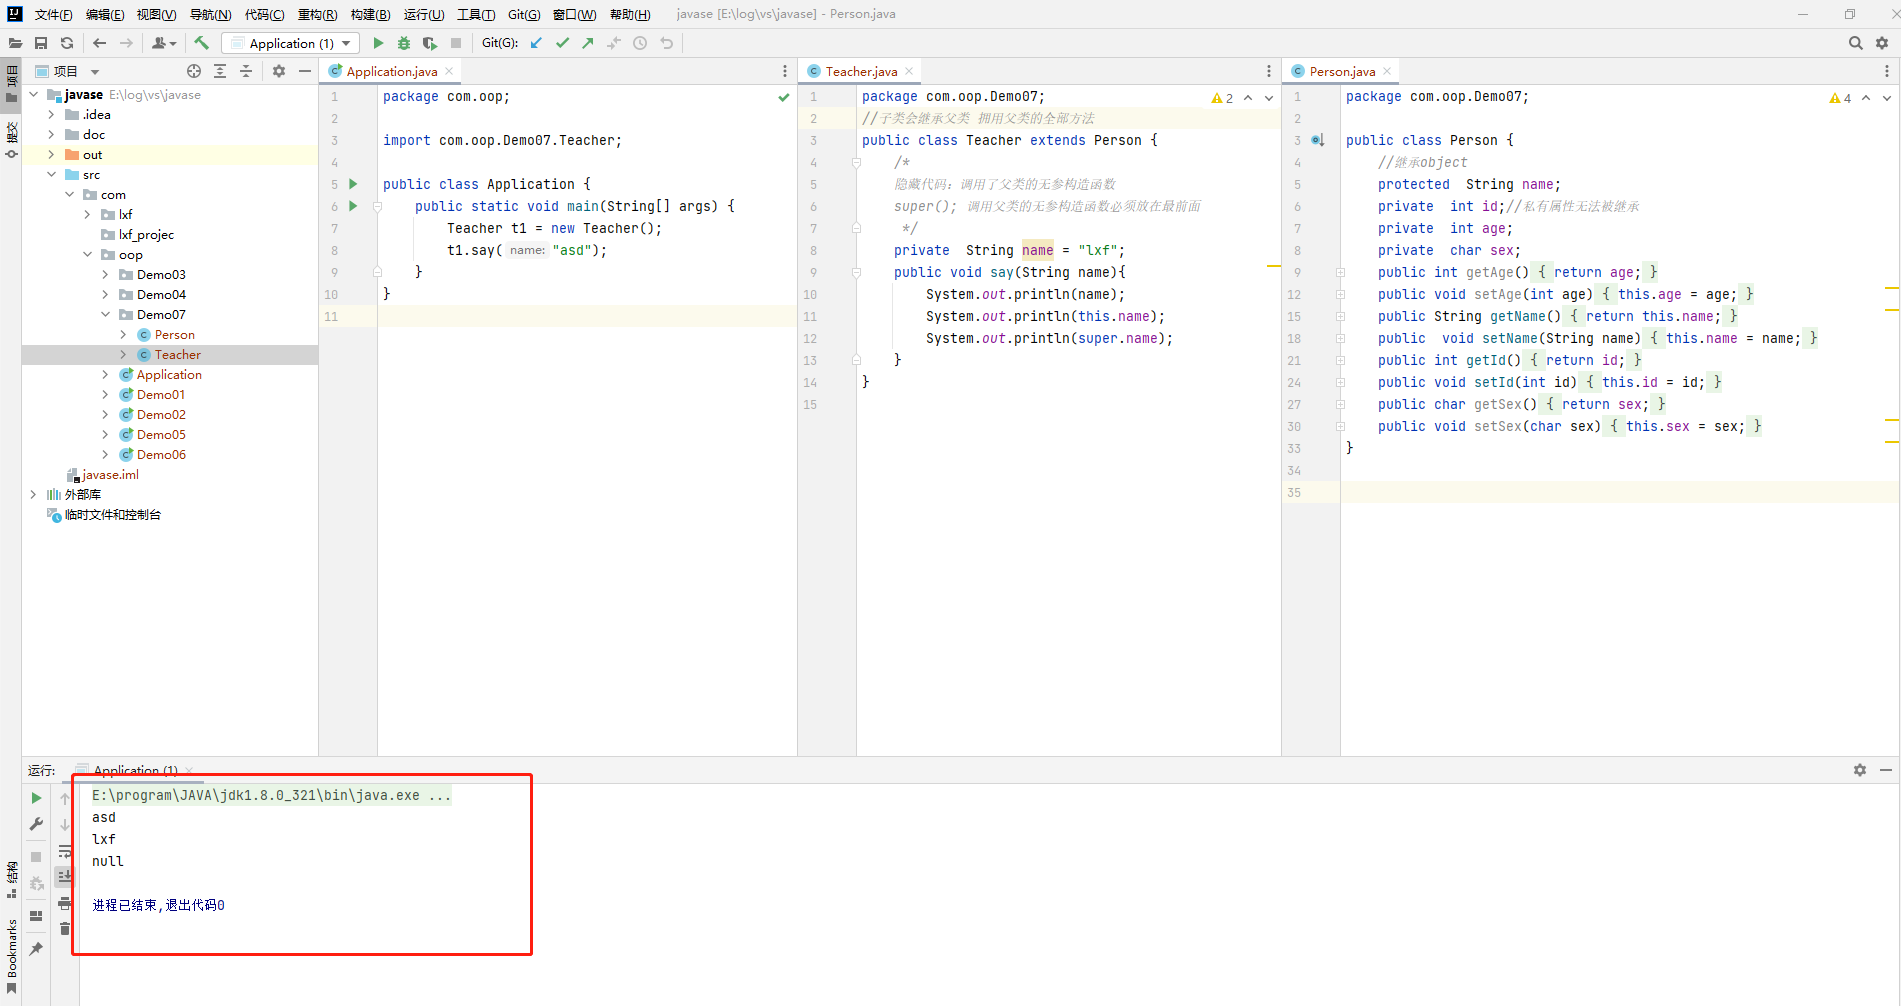Expand the out folder
The image size is (1901, 1006).
pyautogui.click(x=51, y=155)
